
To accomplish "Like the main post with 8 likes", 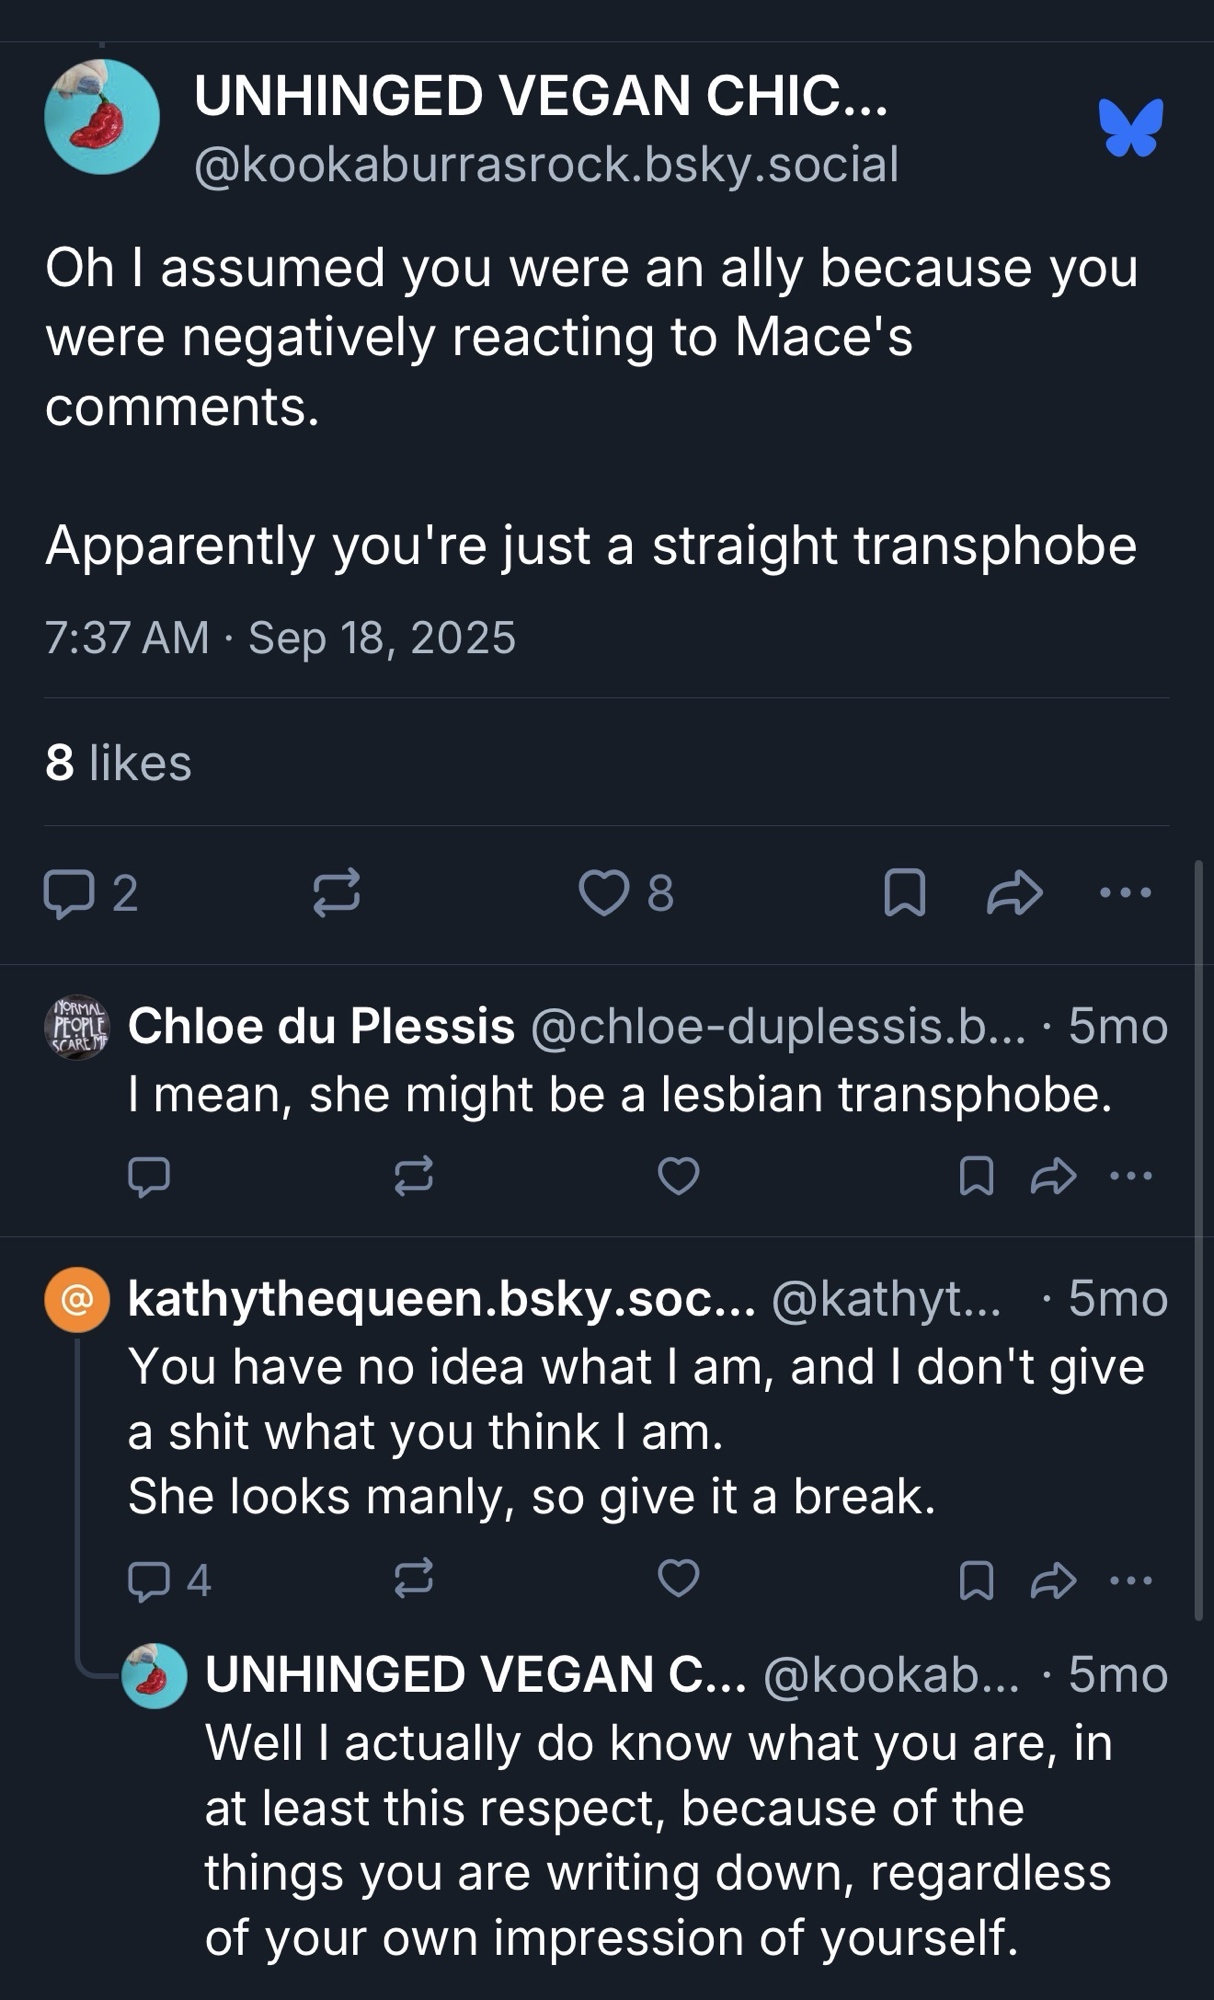I will (x=604, y=893).
